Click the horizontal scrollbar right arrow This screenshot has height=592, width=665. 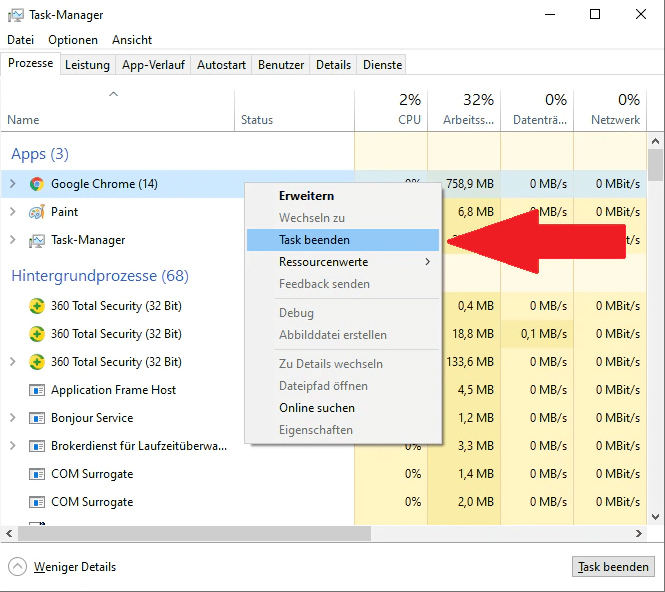[639, 533]
